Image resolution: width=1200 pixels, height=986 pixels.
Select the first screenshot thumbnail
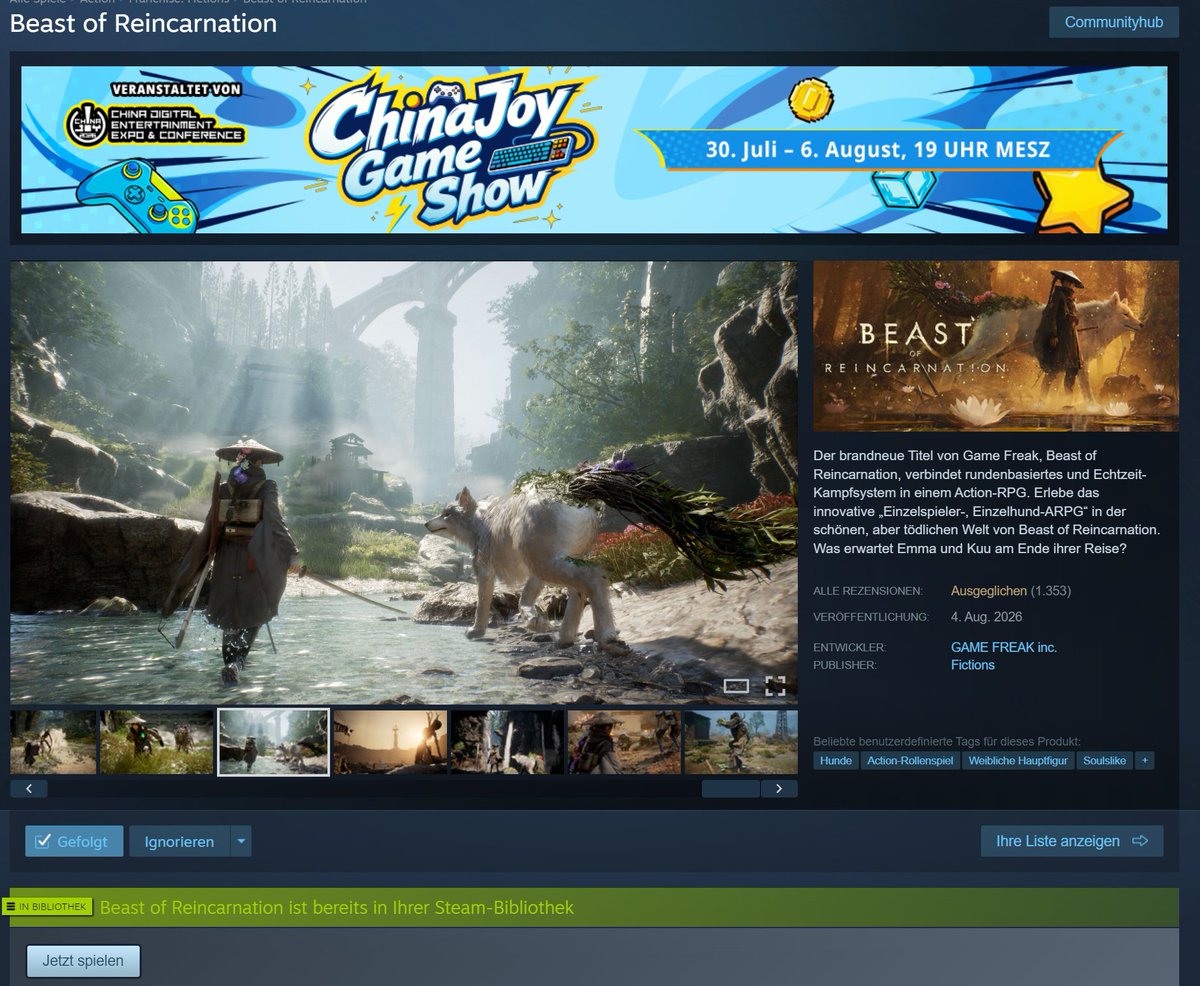(53, 742)
